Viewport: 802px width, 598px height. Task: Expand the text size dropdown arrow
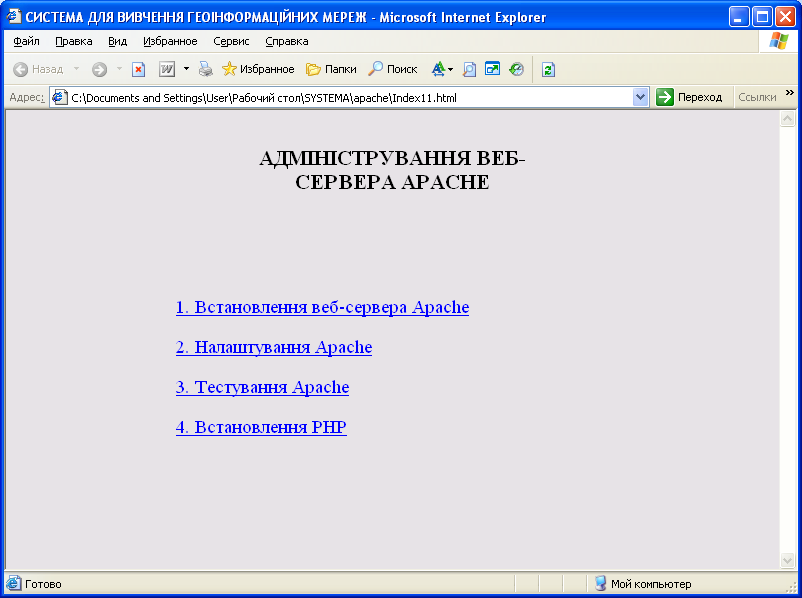[451, 69]
